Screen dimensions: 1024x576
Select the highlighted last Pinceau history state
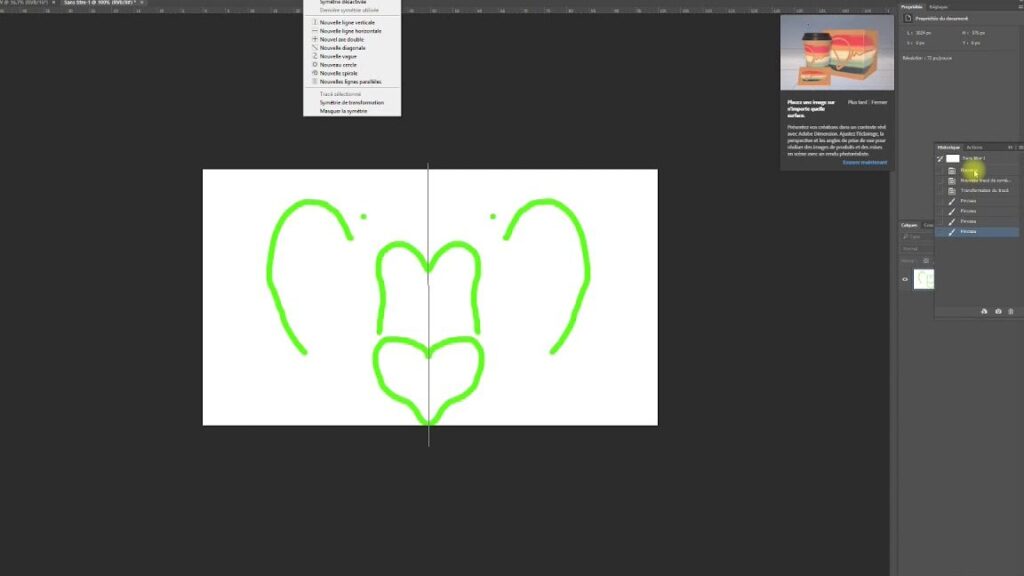[x=976, y=232]
